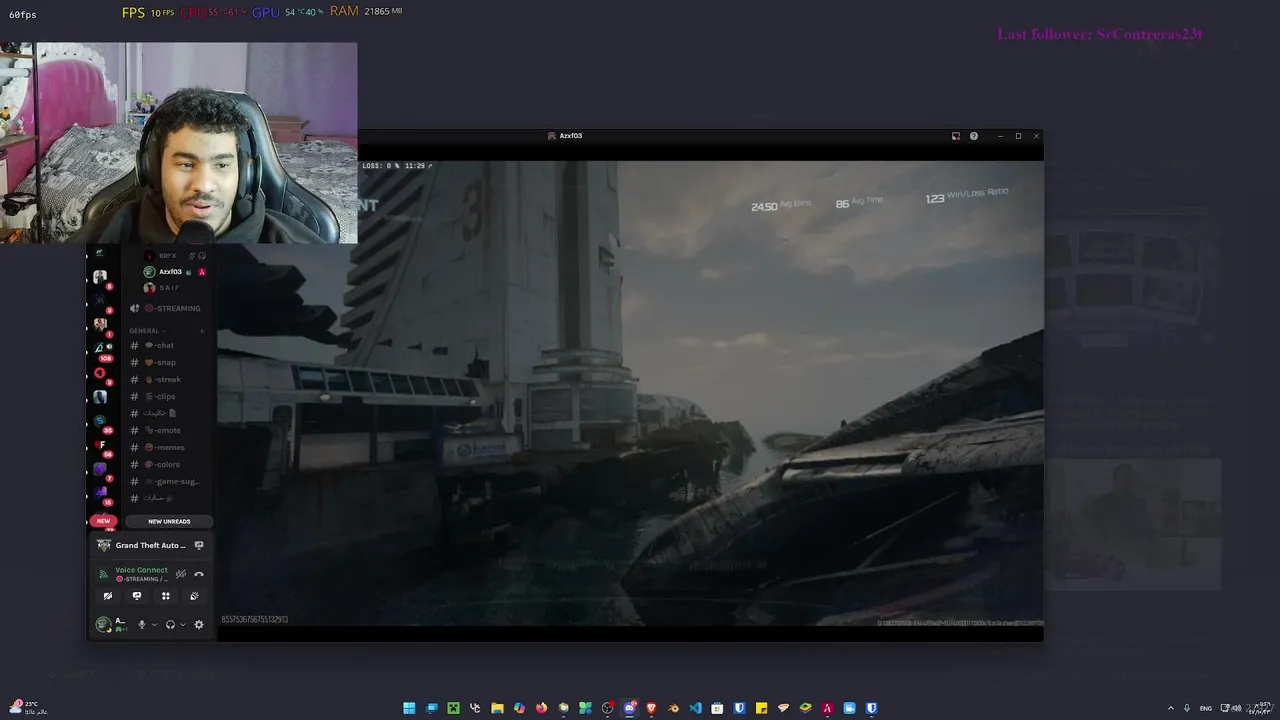
Task: Deafen audio with headphone icon
Action: [170, 625]
